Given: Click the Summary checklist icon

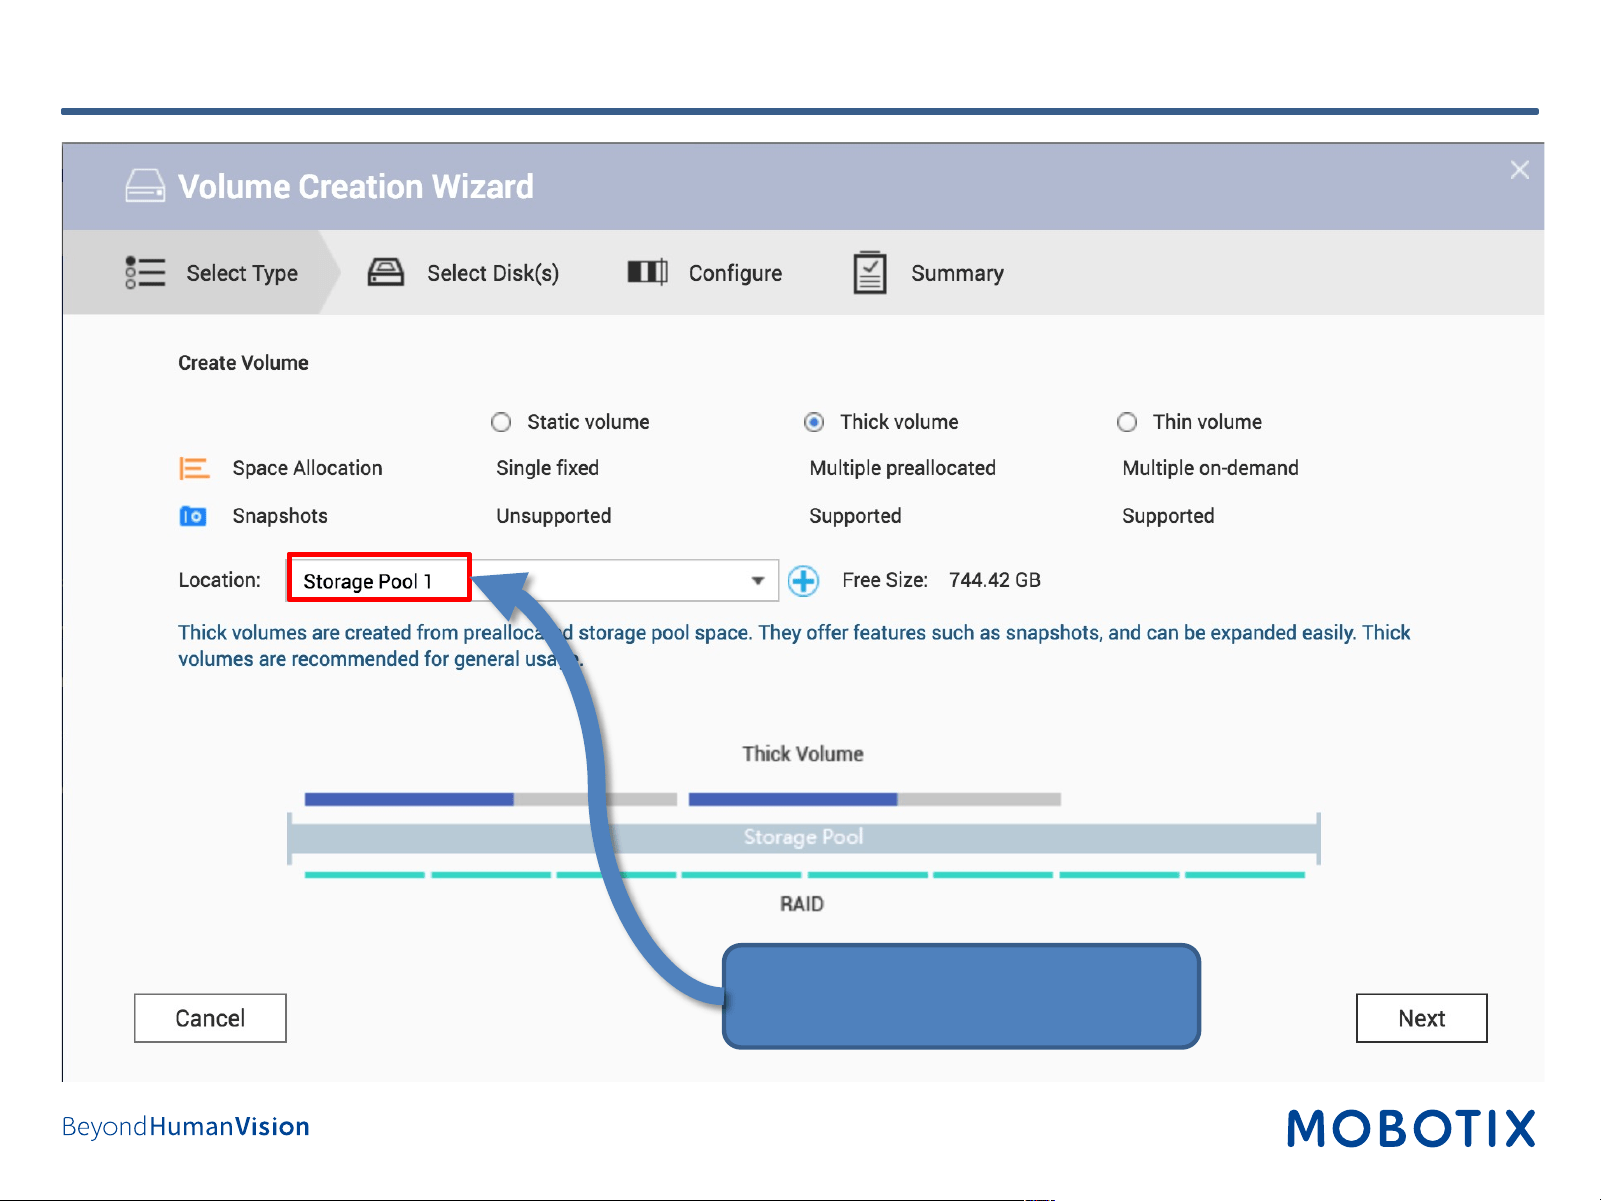Looking at the screenshot, I should [870, 272].
